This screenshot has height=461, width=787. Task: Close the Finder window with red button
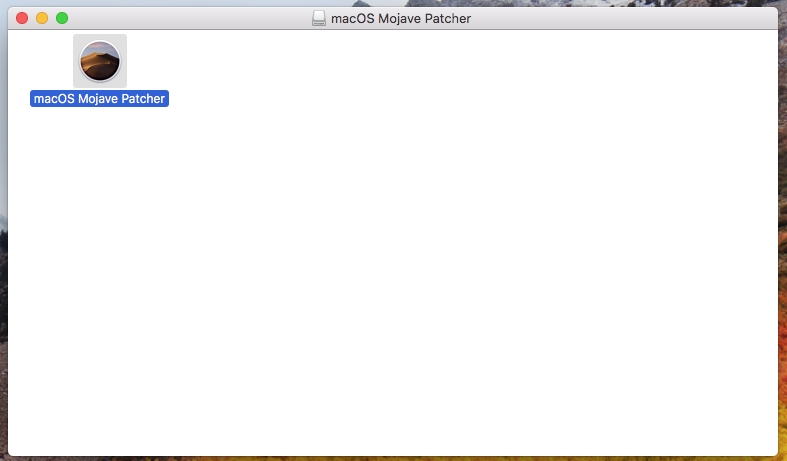pyautogui.click(x=22, y=18)
